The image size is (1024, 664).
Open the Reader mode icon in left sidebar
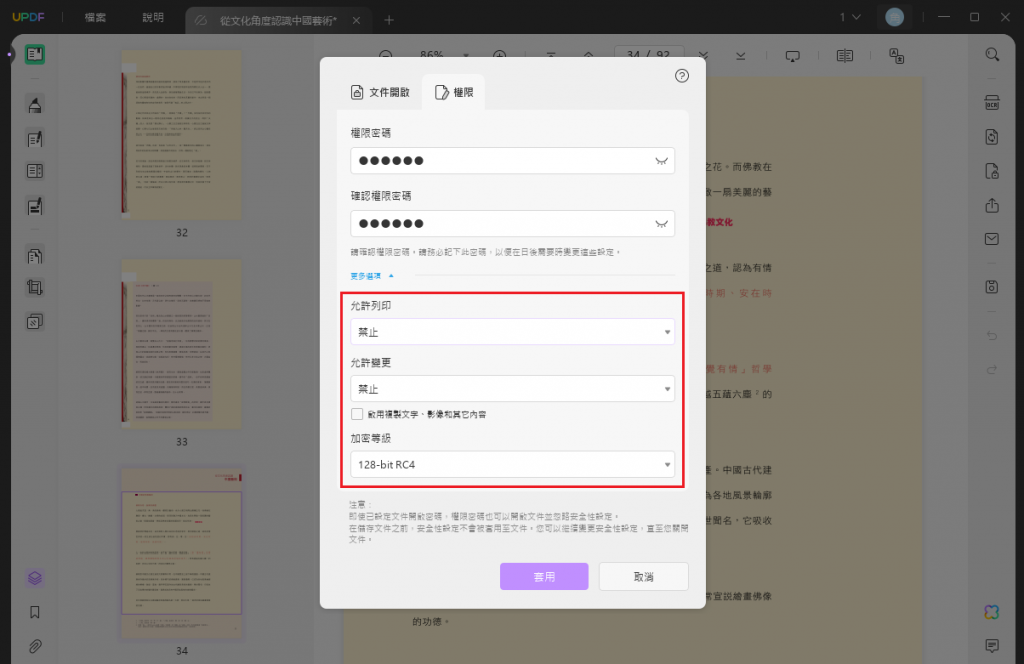[35, 54]
